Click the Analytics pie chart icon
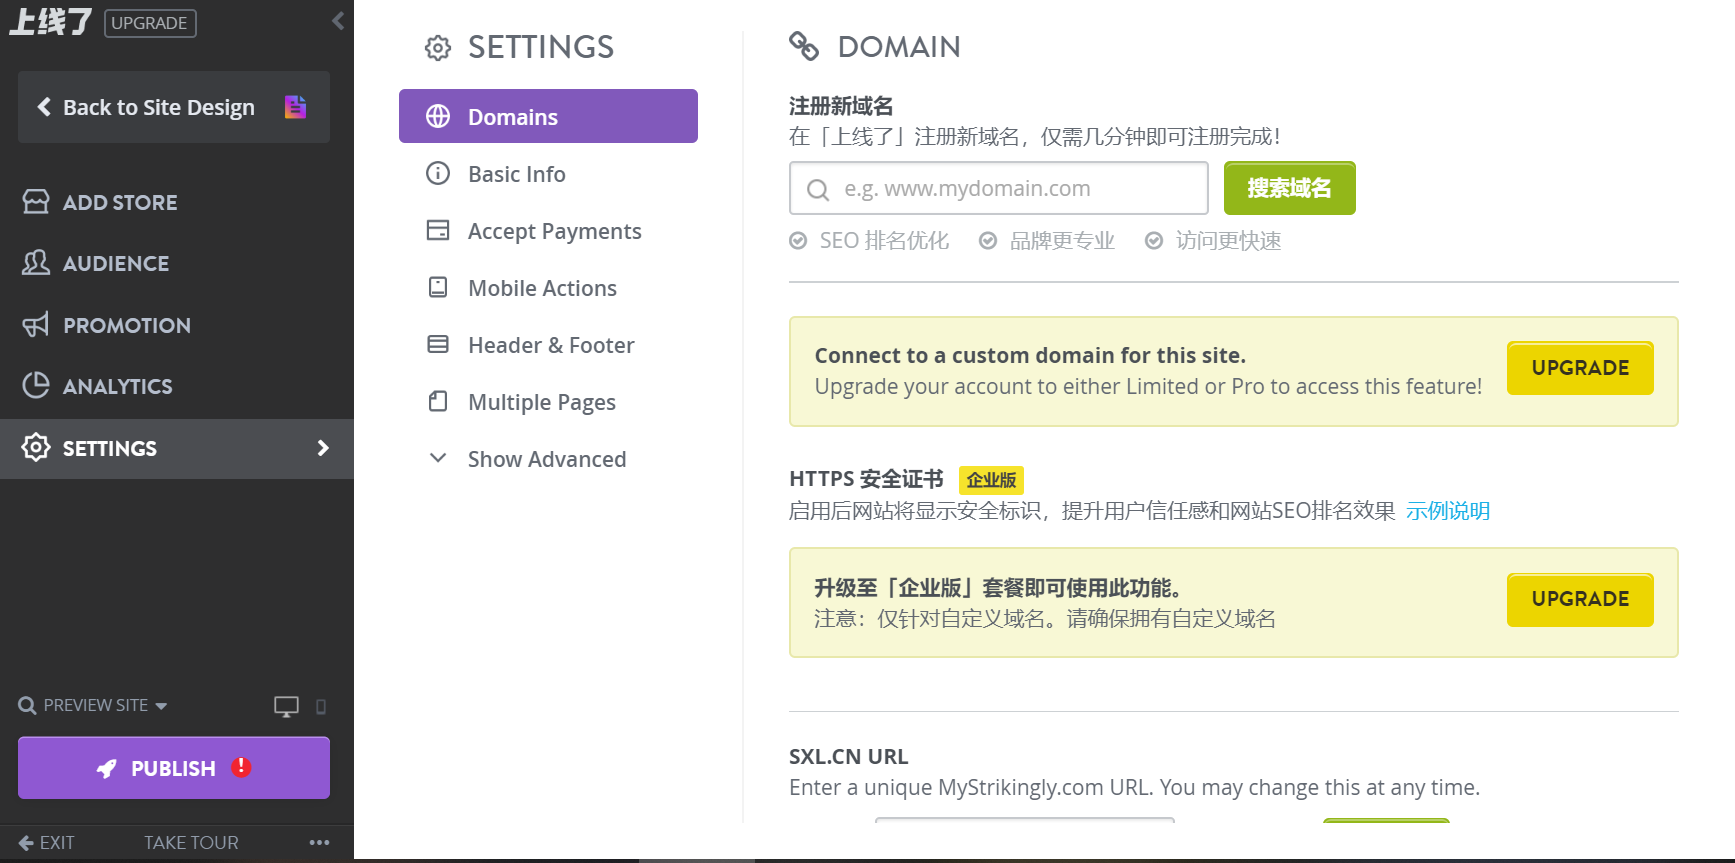The width and height of the screenshot is (1735, 863). (36, 386)
